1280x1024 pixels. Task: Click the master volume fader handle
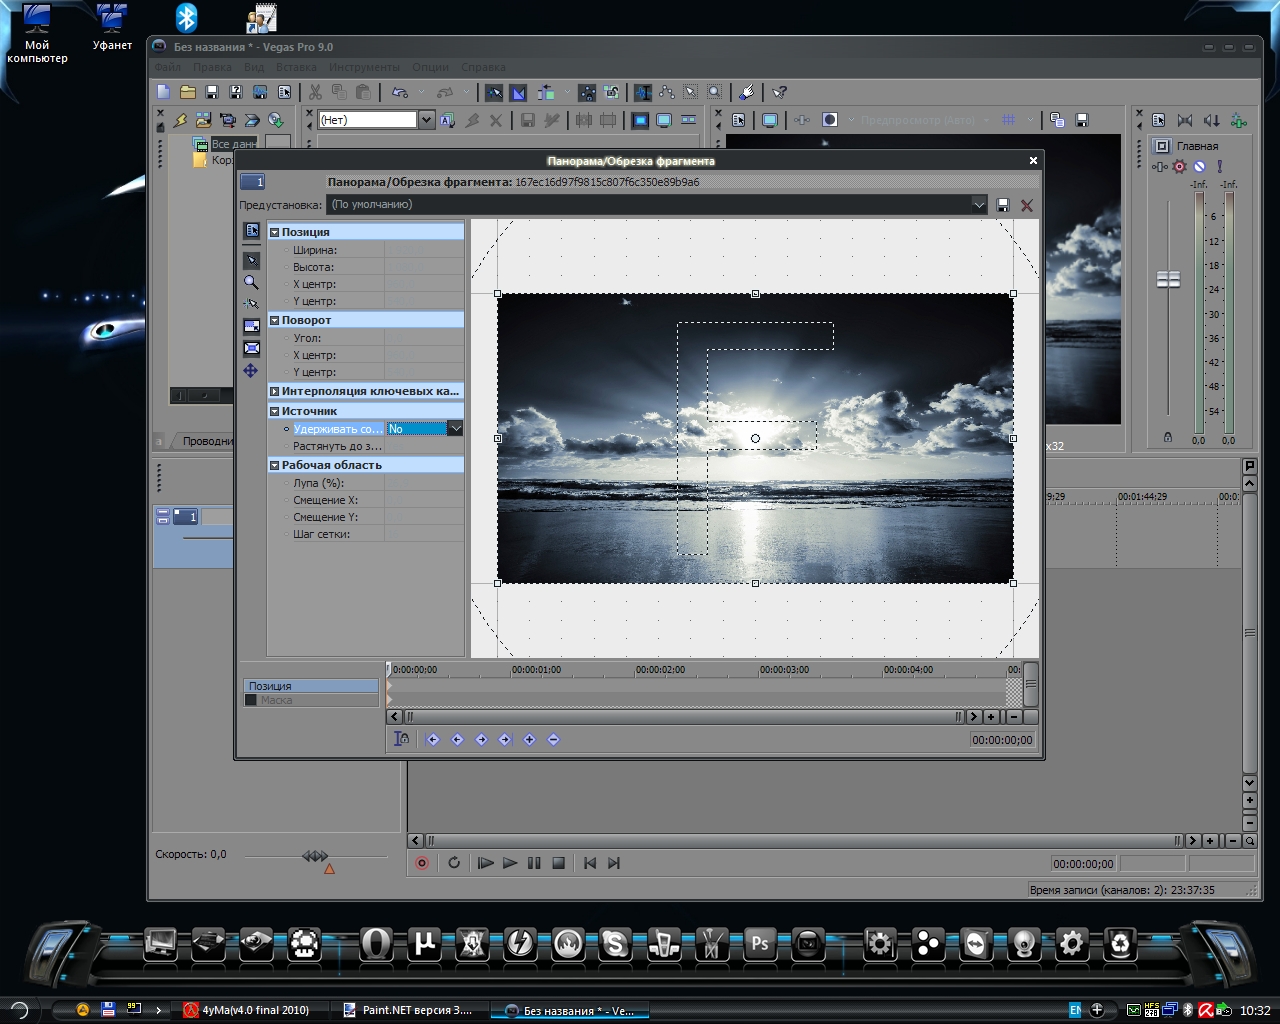1168,280
